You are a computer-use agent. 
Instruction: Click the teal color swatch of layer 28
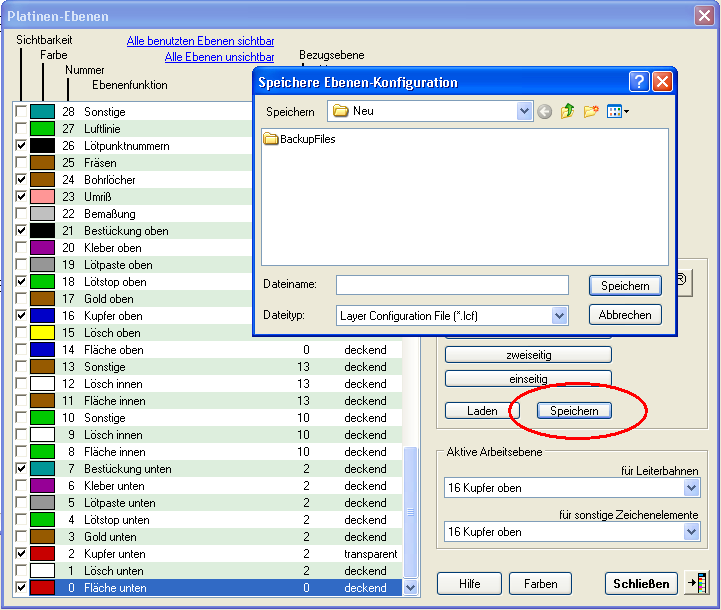point(42,111)
